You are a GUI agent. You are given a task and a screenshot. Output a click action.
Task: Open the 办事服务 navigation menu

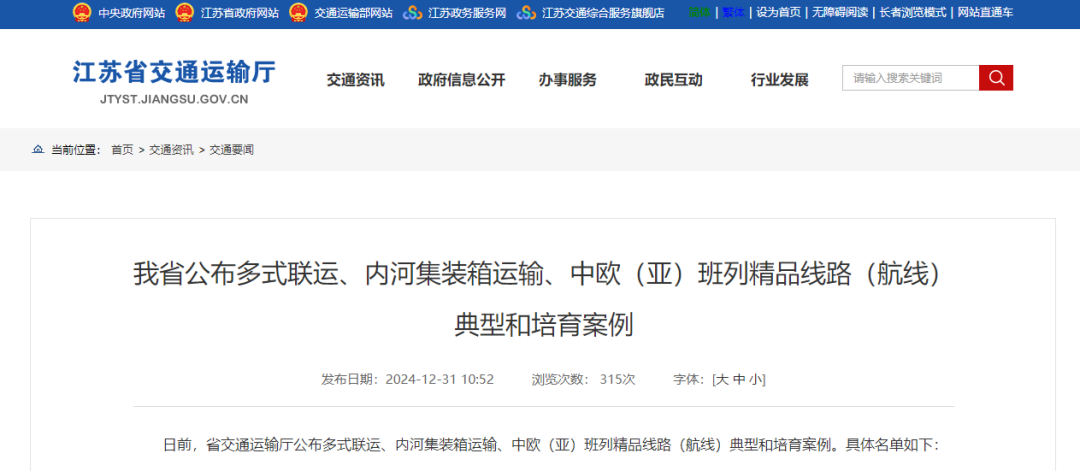coord(567,80)
